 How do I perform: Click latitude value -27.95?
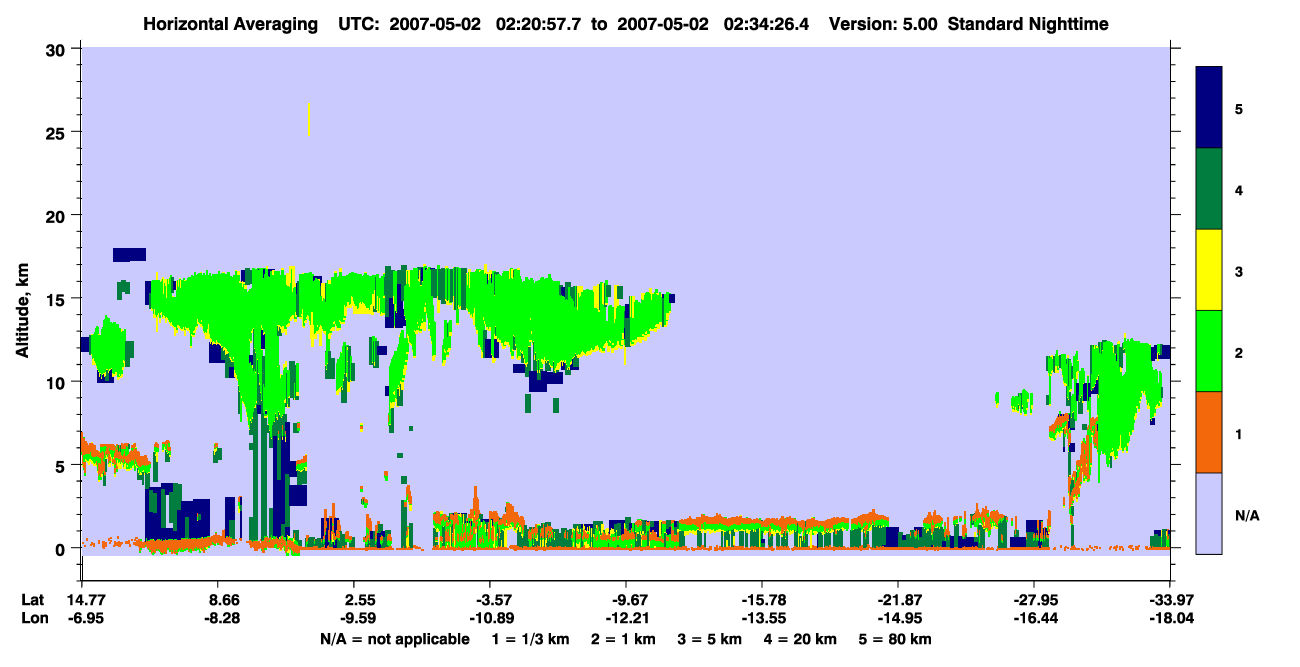point(1034,600)
